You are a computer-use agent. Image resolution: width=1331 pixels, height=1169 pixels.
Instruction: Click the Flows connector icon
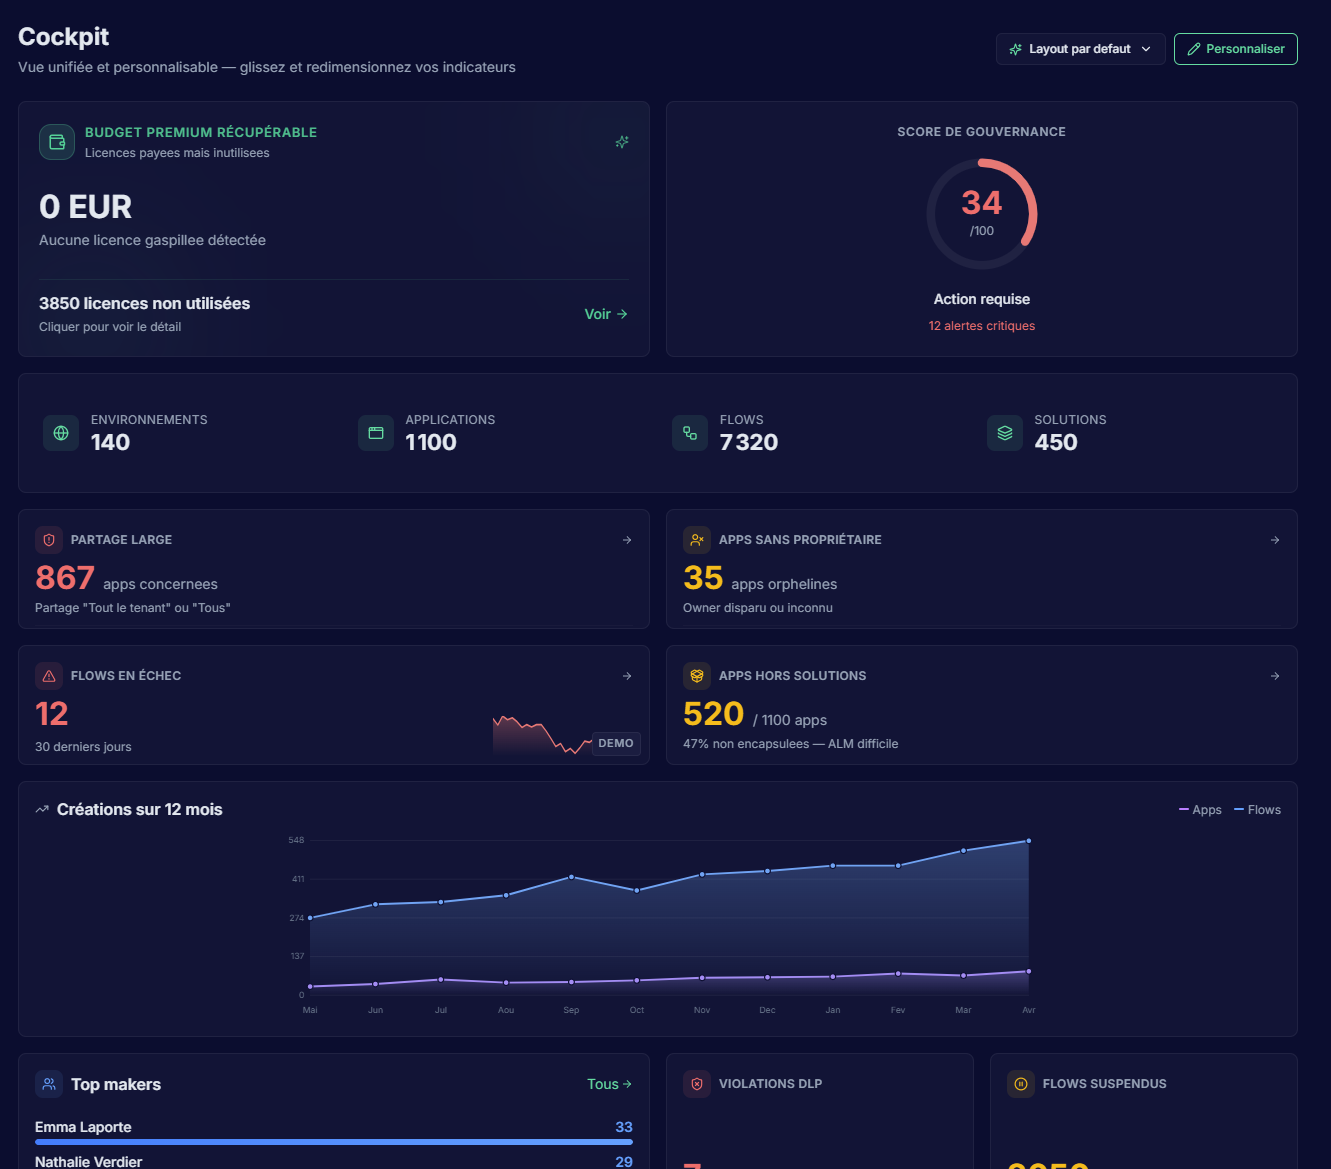pos(690,433)
